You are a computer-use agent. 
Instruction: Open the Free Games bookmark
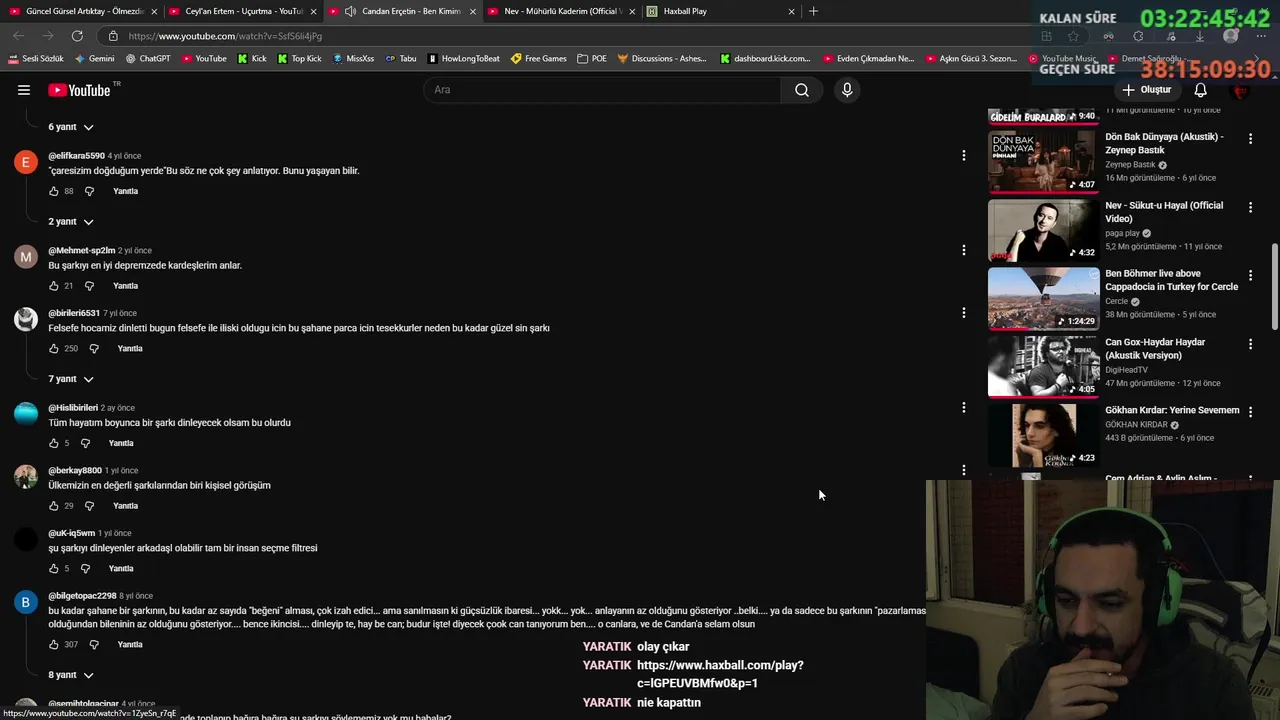pyautogui.click(x=539, y=59)
